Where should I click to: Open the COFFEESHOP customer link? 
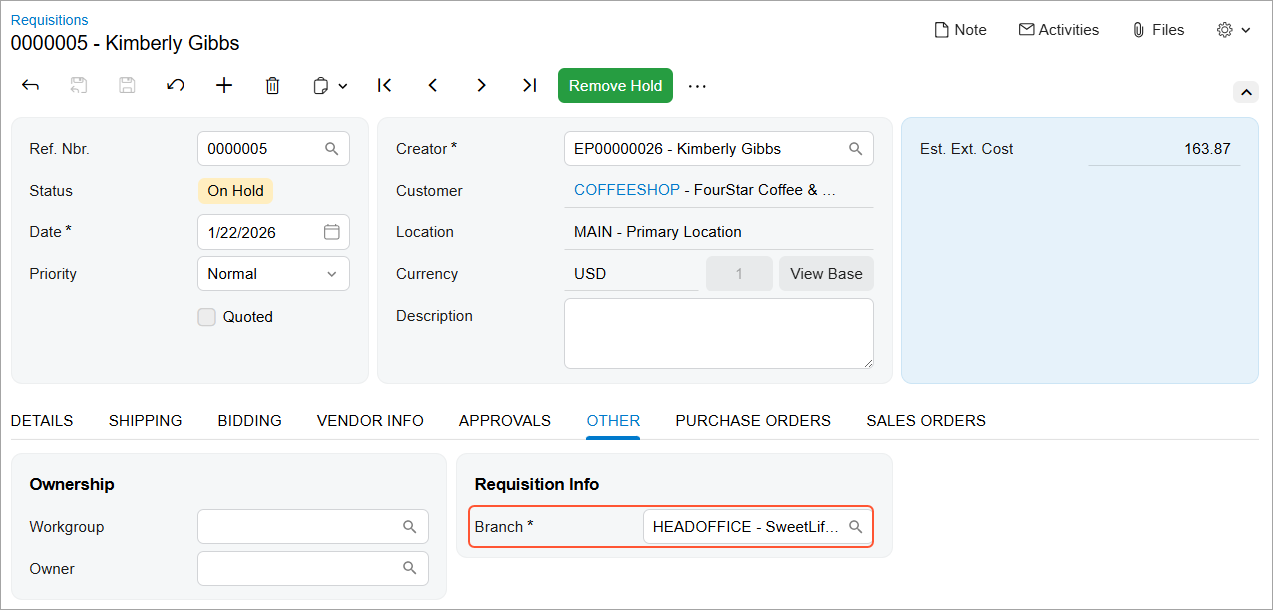tap(627, 190)
